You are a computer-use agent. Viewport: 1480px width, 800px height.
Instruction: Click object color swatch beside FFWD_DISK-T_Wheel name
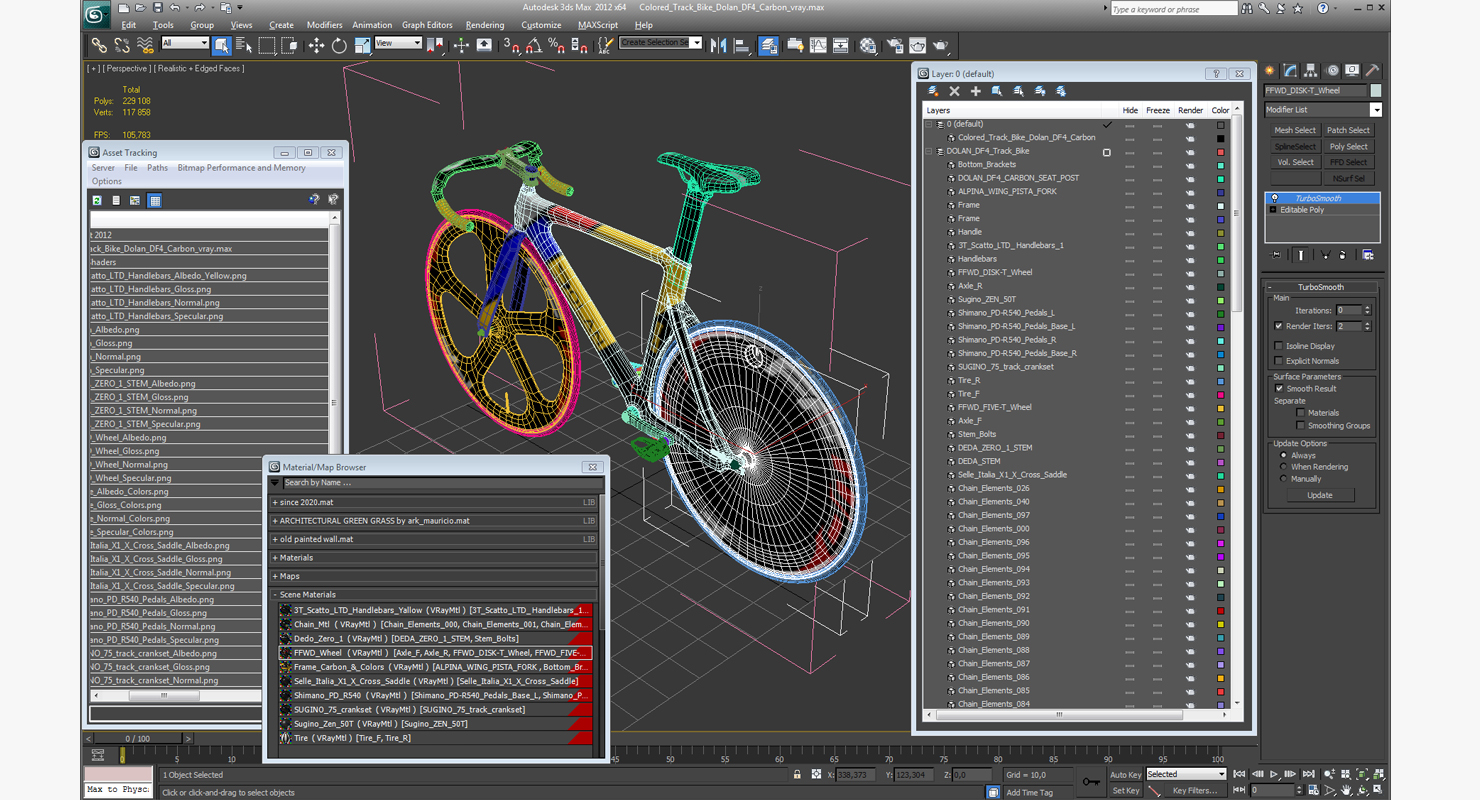pos(1376,91)
